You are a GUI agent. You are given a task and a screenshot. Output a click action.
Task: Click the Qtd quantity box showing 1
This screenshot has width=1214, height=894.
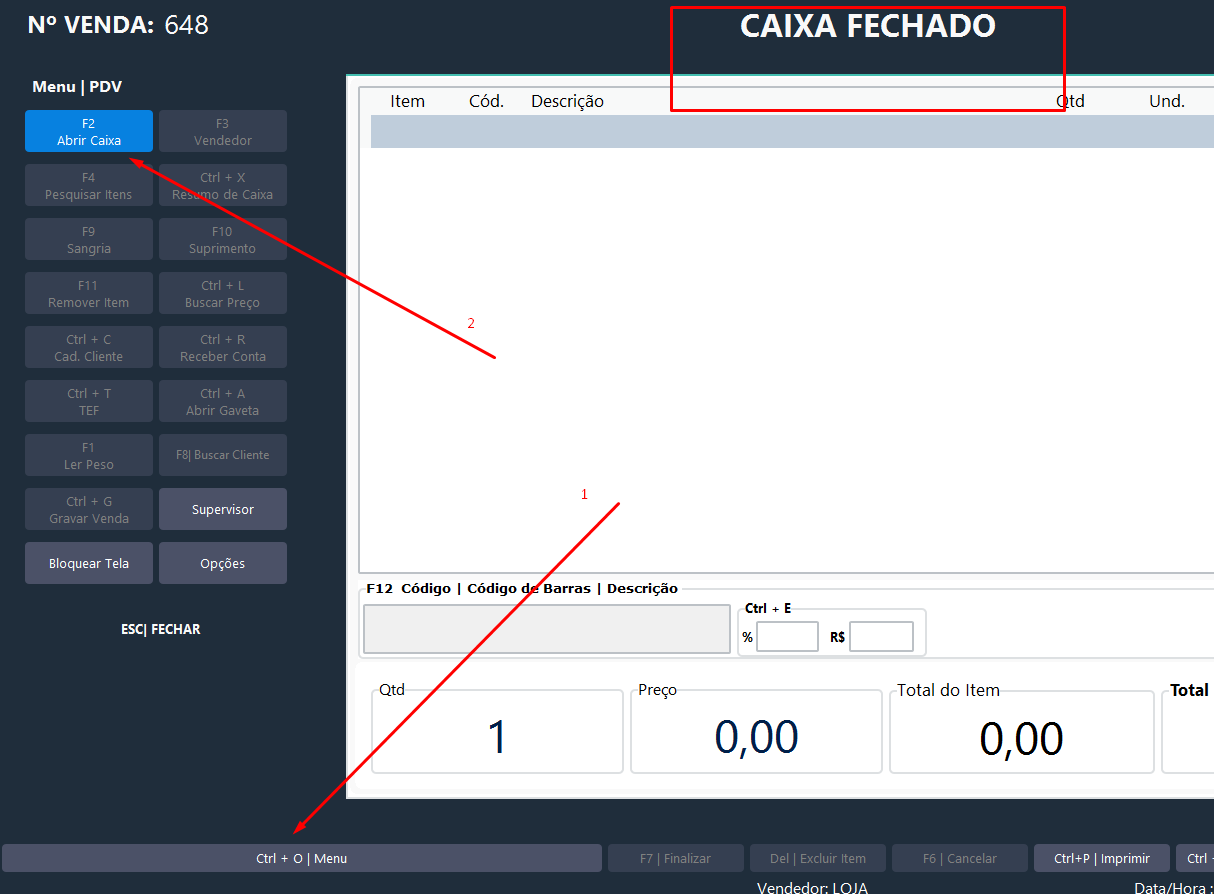pos(497,732)
